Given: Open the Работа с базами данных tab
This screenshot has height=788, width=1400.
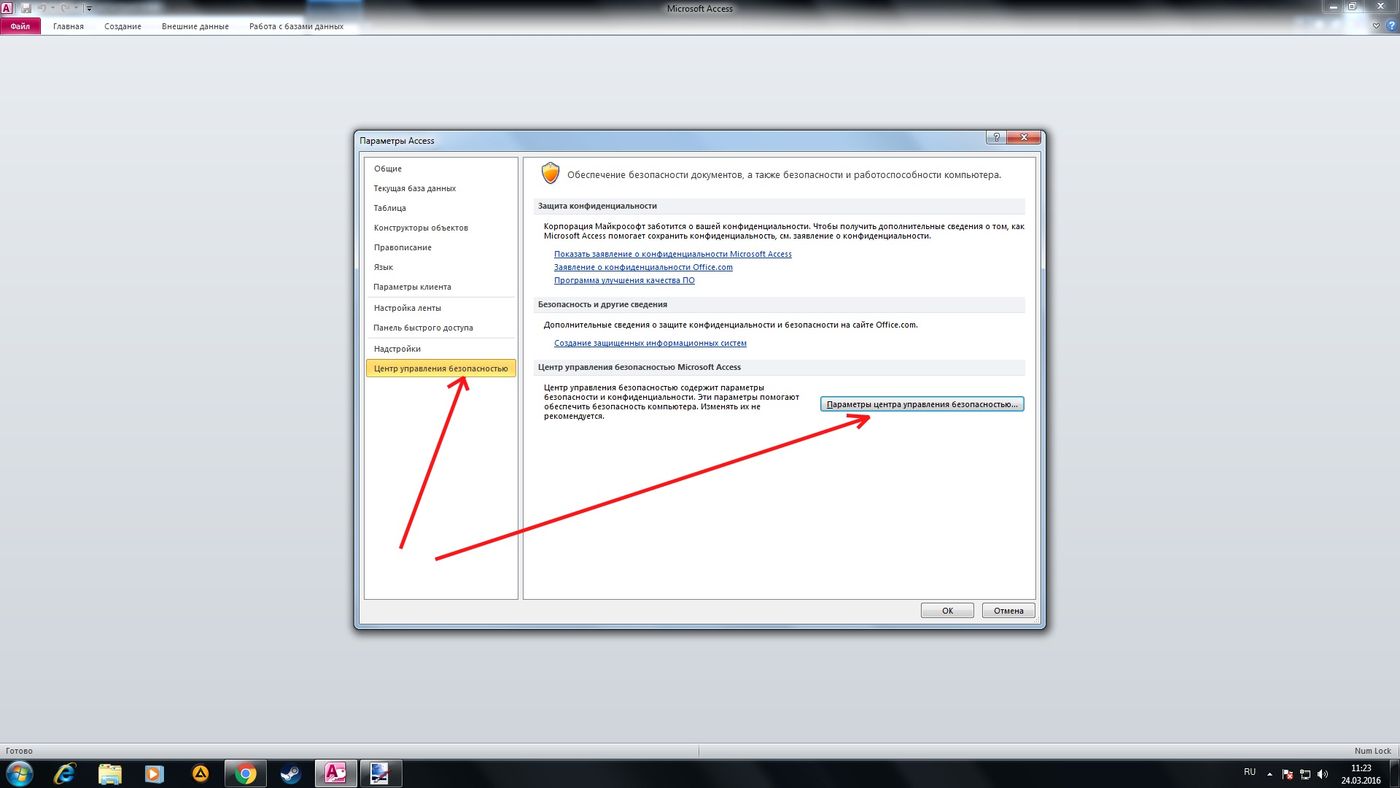Looking at the screenshot, I should tap(296, 26).
